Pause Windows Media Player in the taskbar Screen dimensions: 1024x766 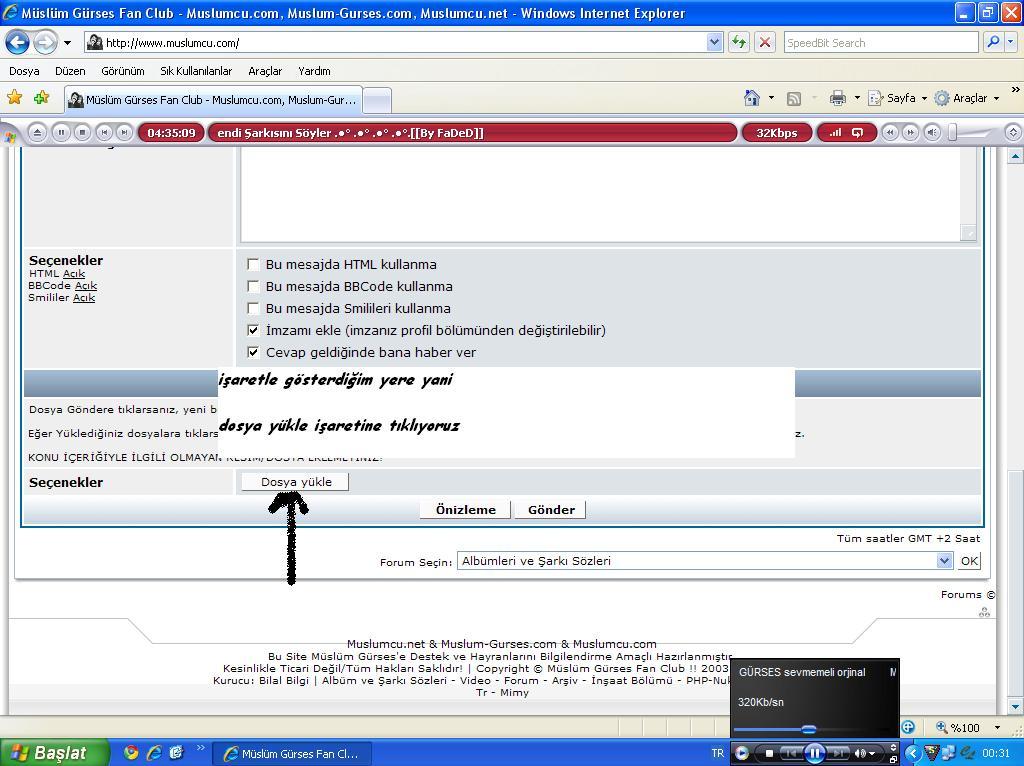coord(814,754)
